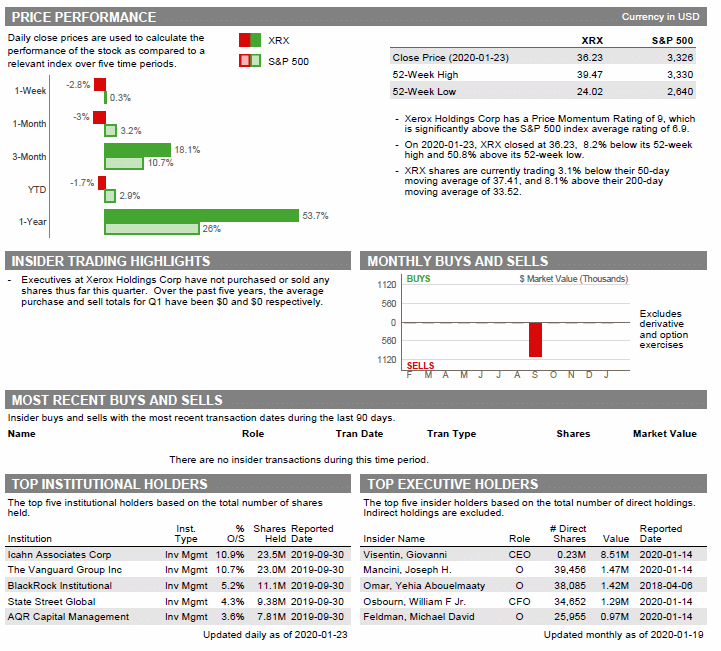Click the 52-Week High row label
This screenshot has width=721, height=651.
[x=425, y=74]
